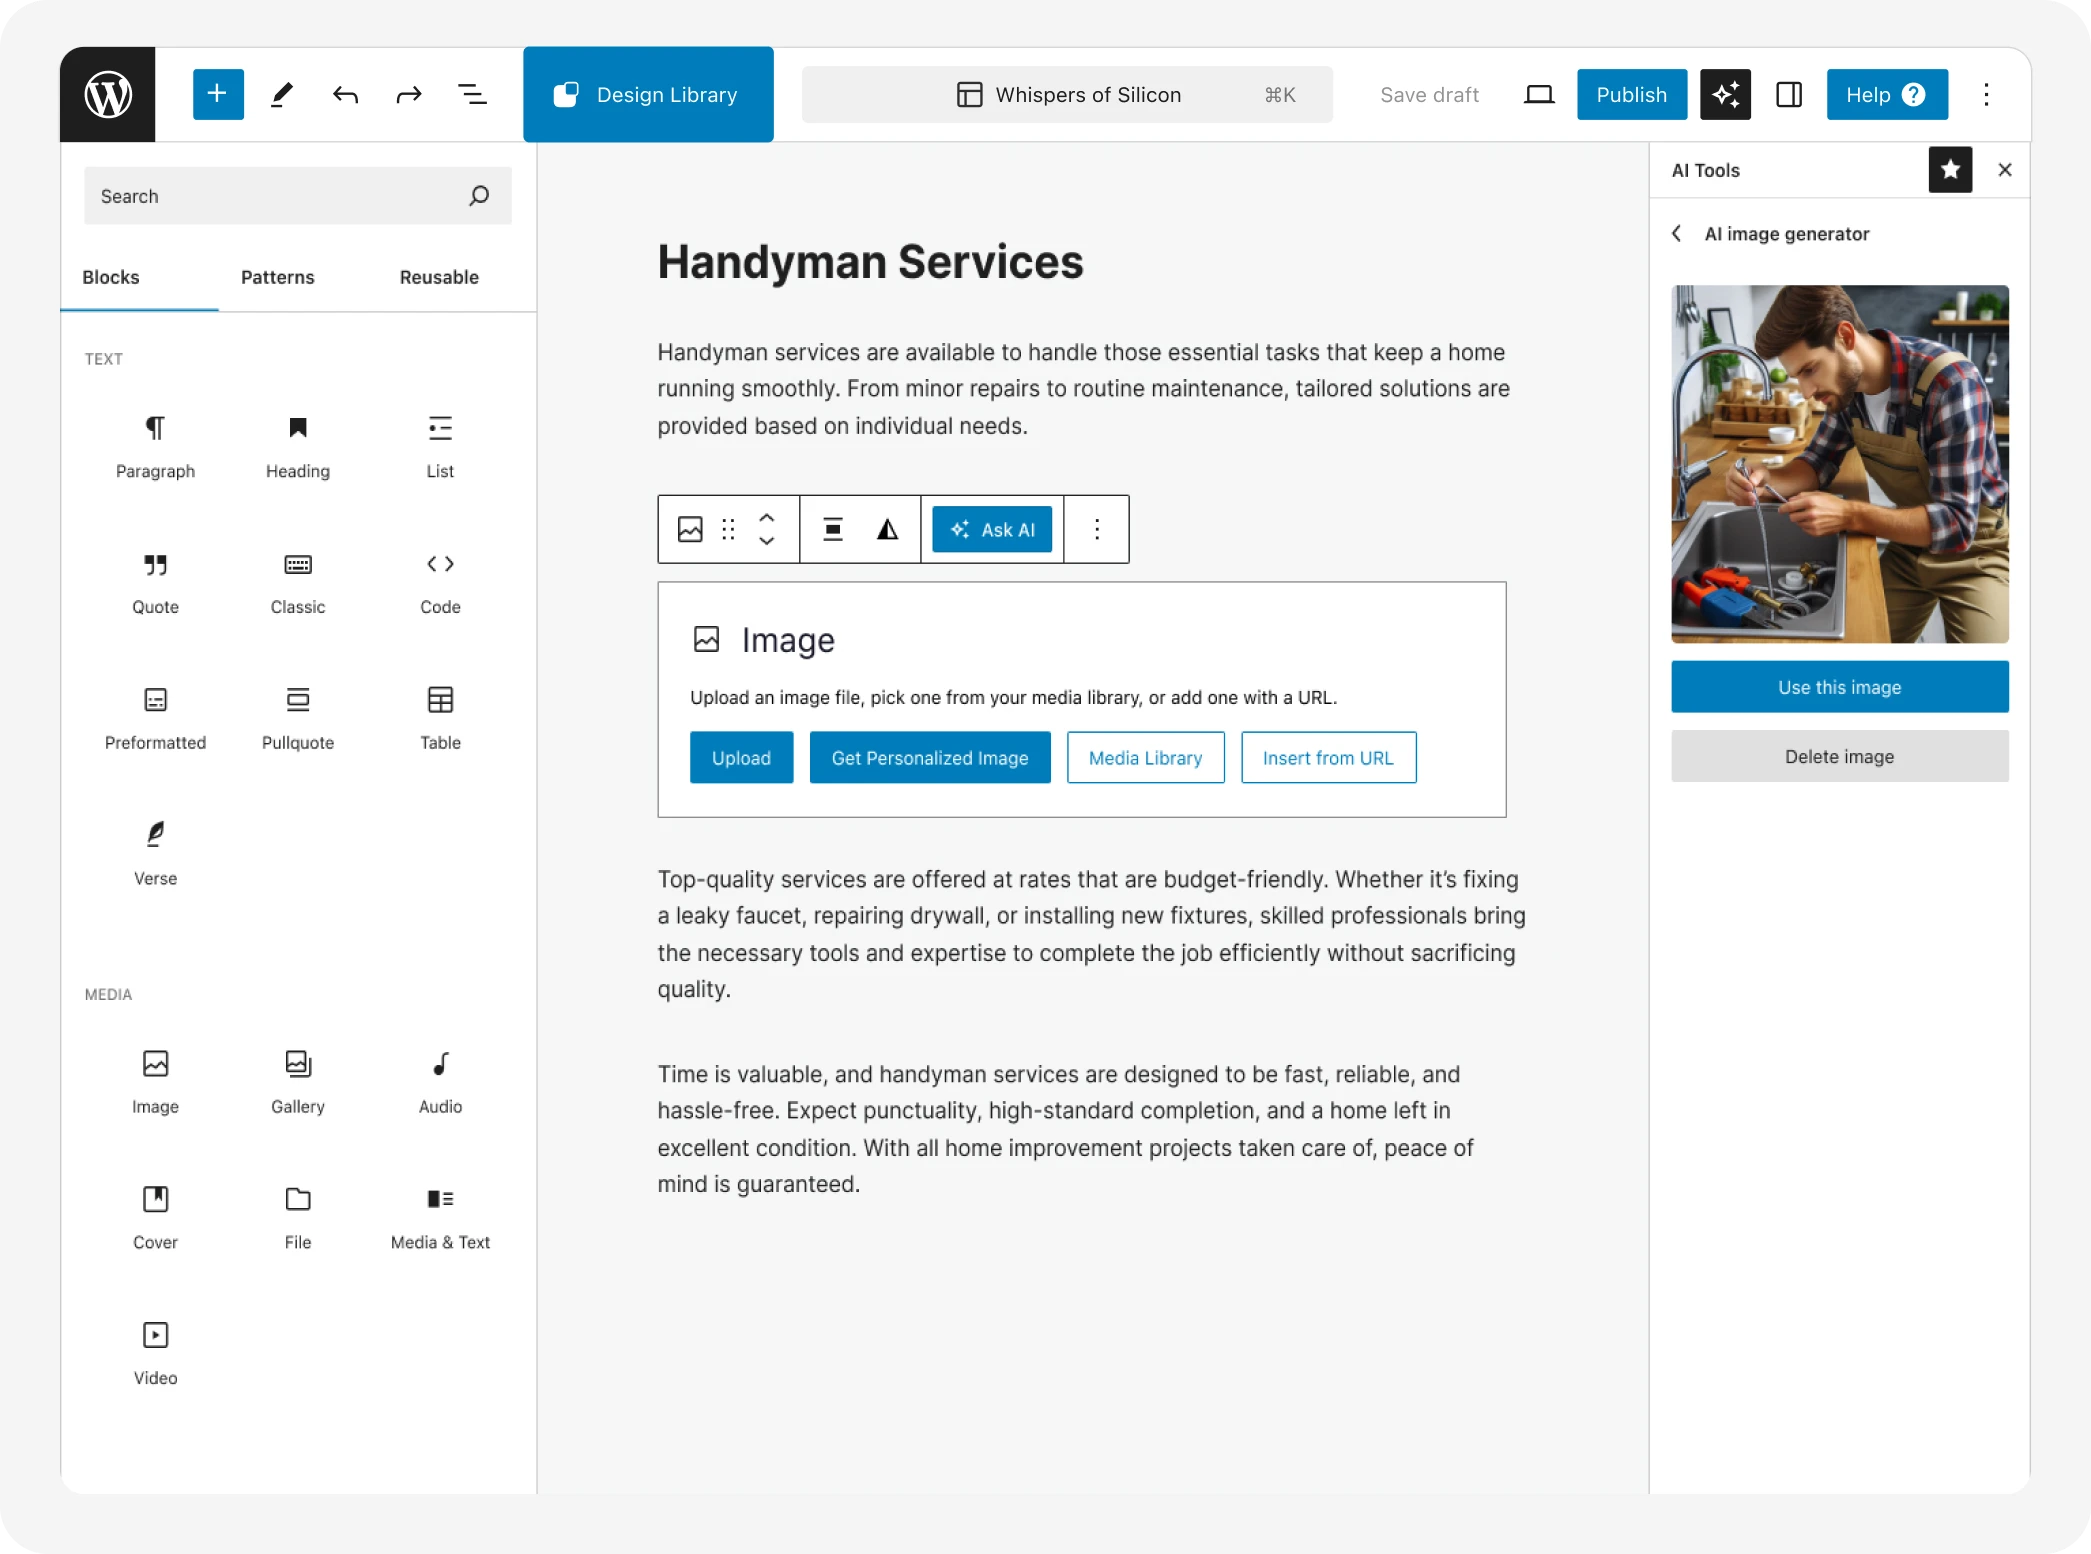Toggle the sidebar panel view
This screenshot has width=2091, height=1554.
[1791, 95]
